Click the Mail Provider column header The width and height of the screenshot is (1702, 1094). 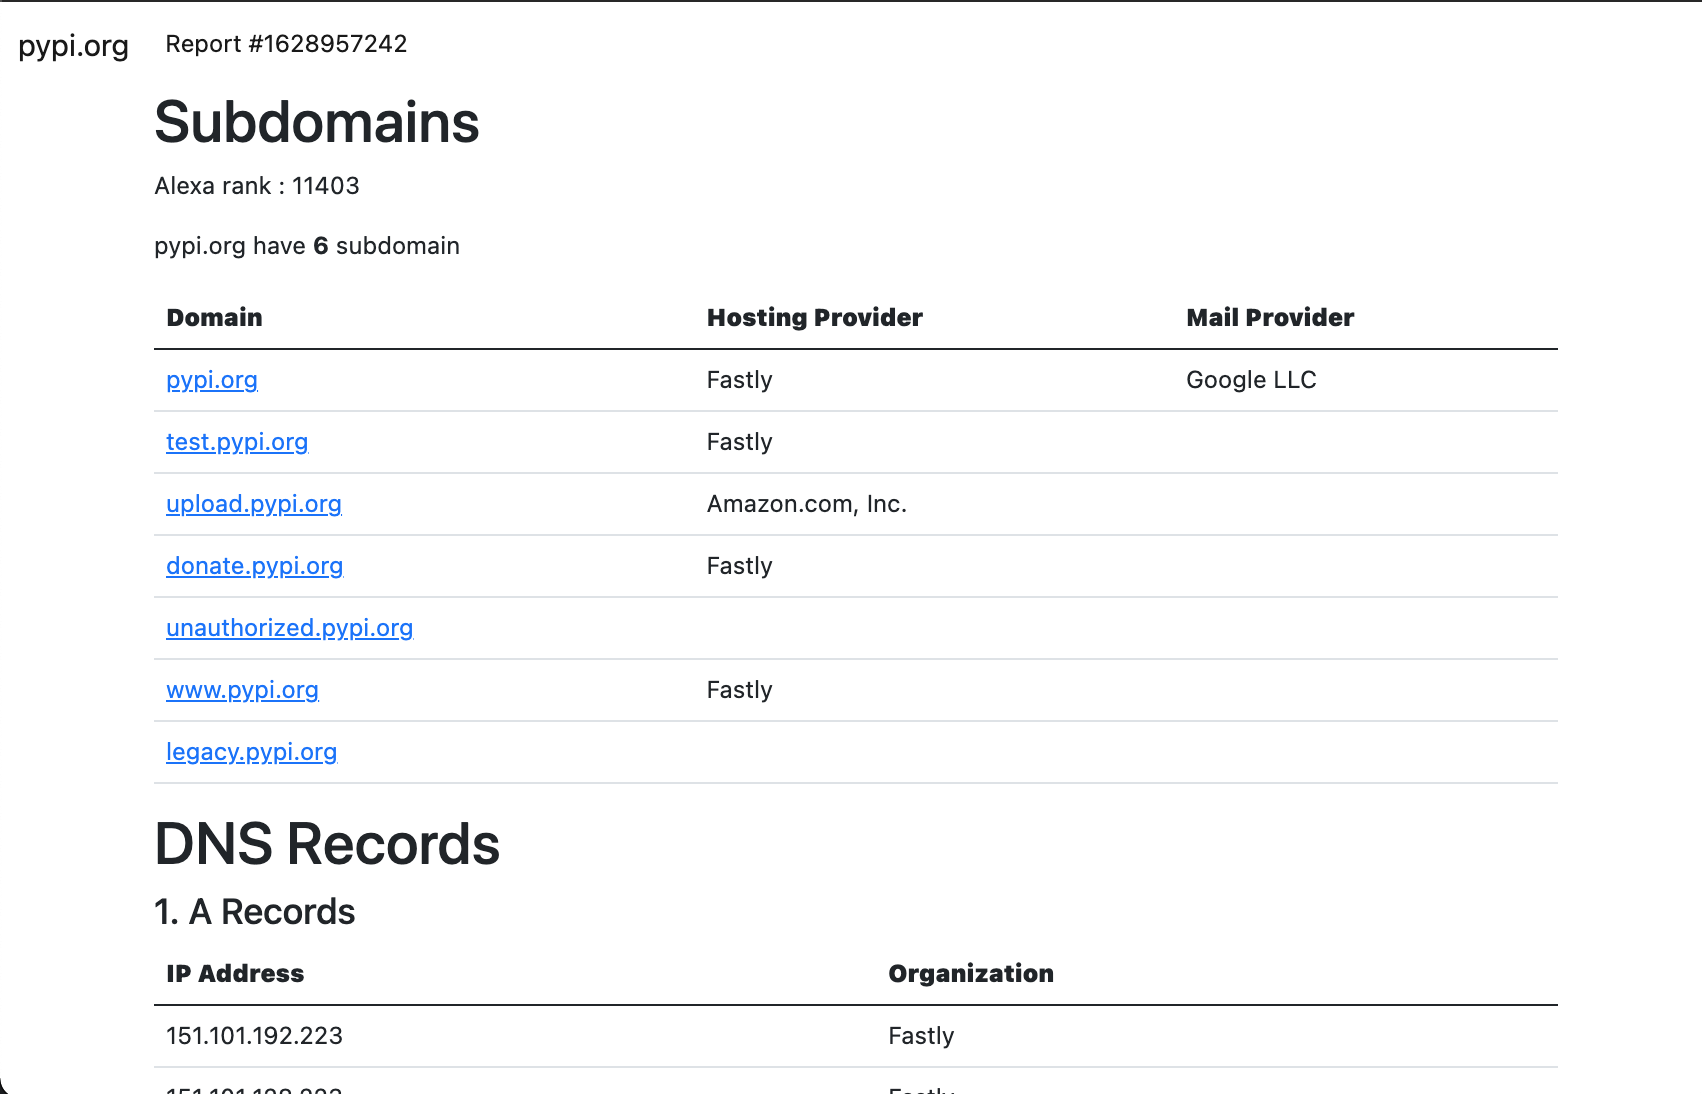point(1270,318)
